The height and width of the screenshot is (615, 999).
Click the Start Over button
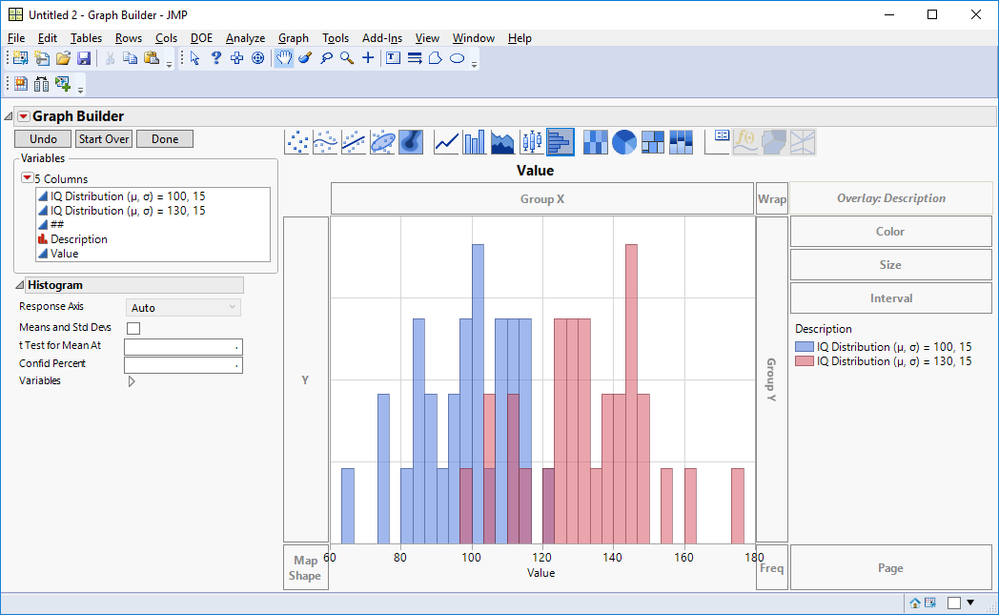tap(104, 139)
